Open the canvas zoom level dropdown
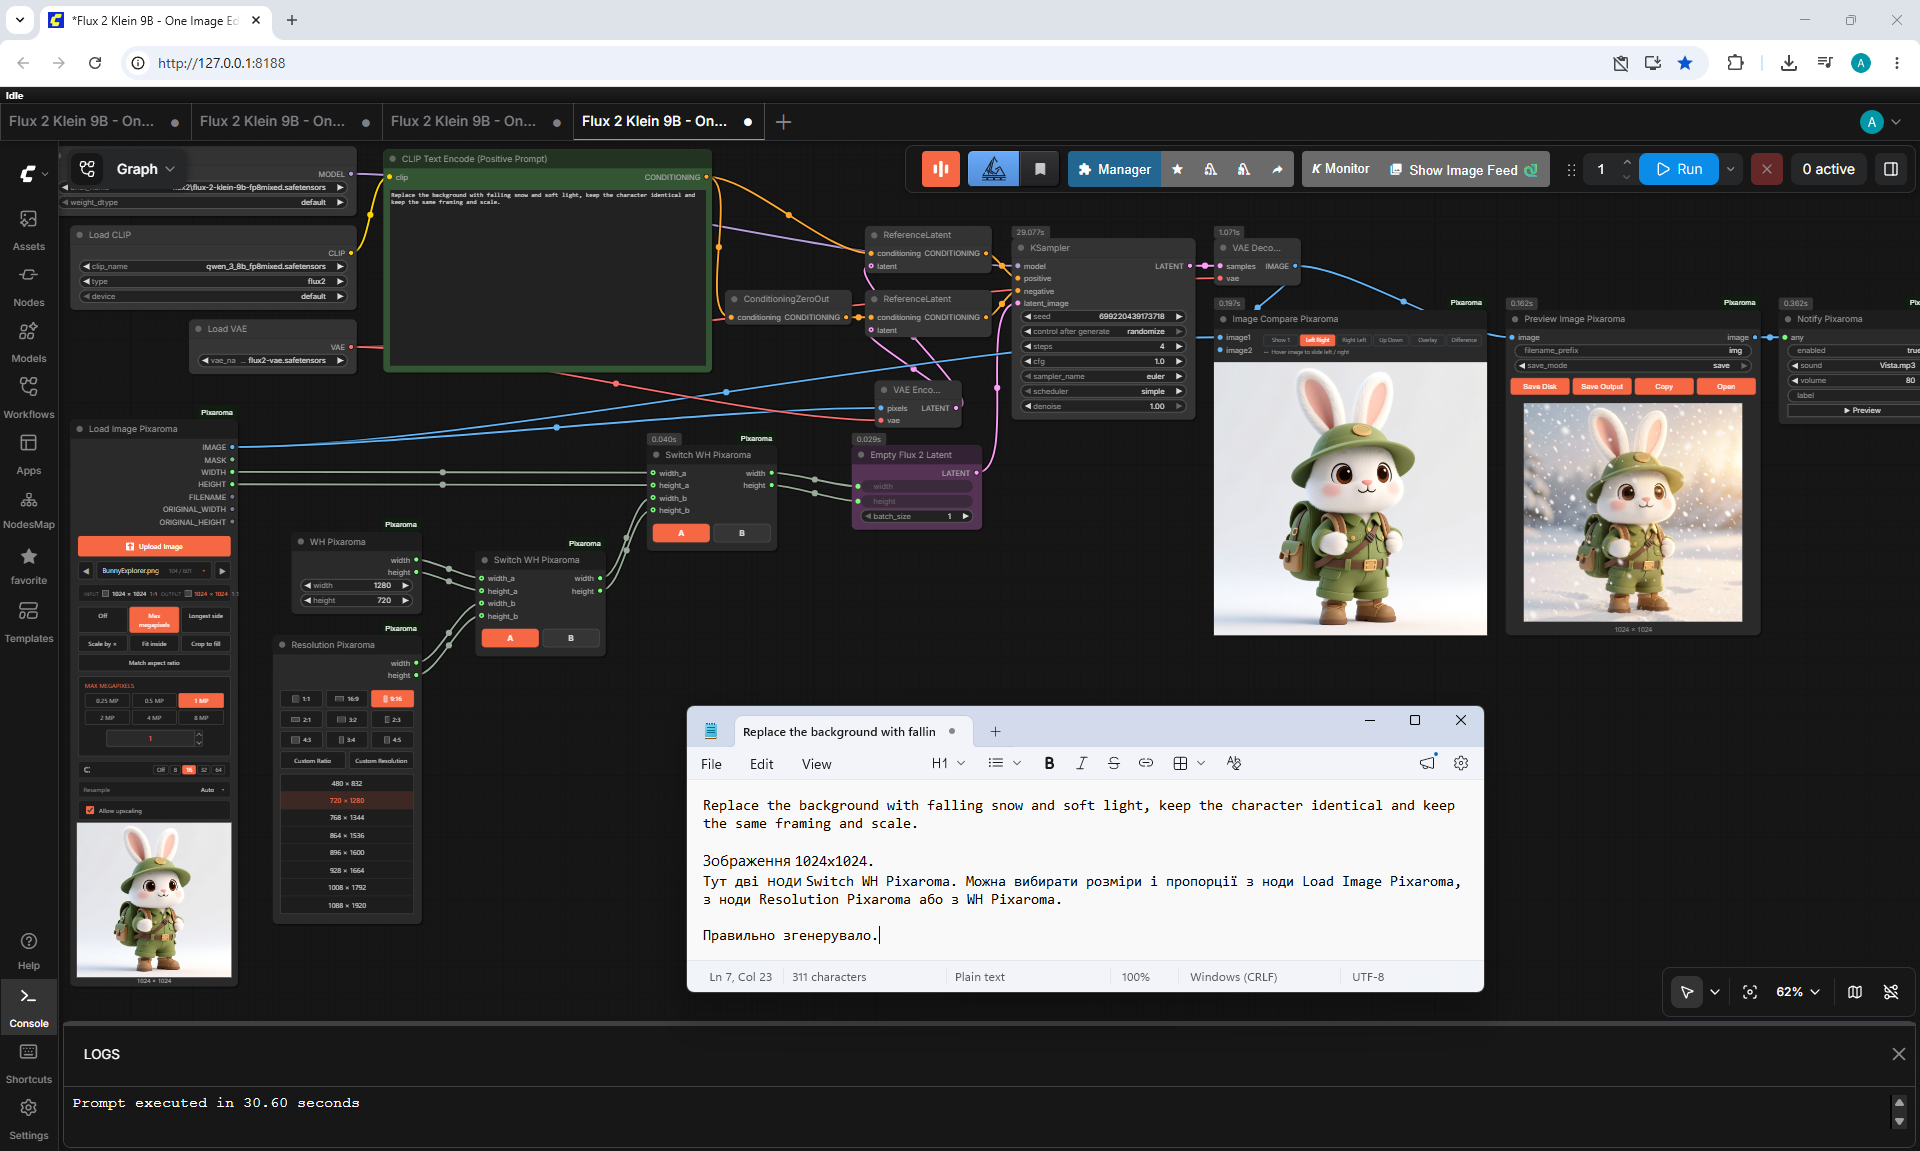The height and width of the screenshot is (1151, 1920). (1798, 992)
